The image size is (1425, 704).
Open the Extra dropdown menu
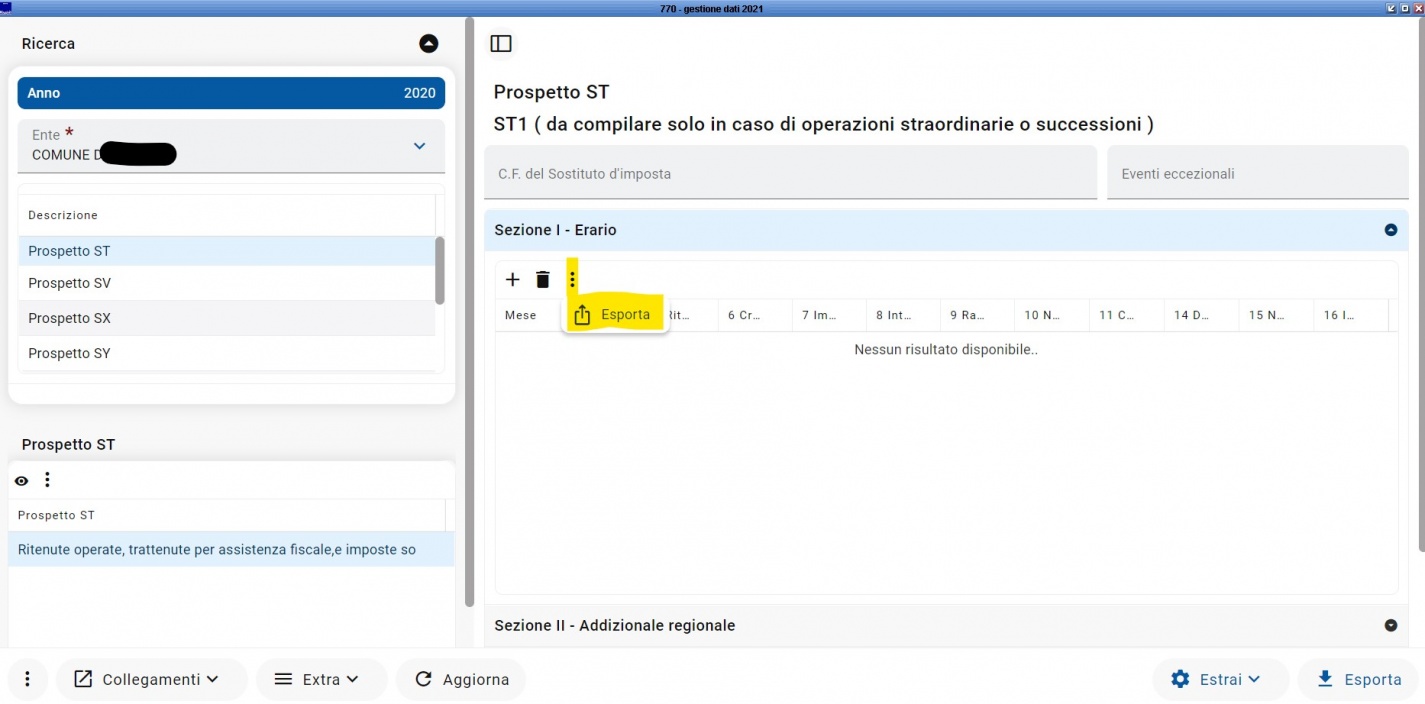[x=321, y=679]
